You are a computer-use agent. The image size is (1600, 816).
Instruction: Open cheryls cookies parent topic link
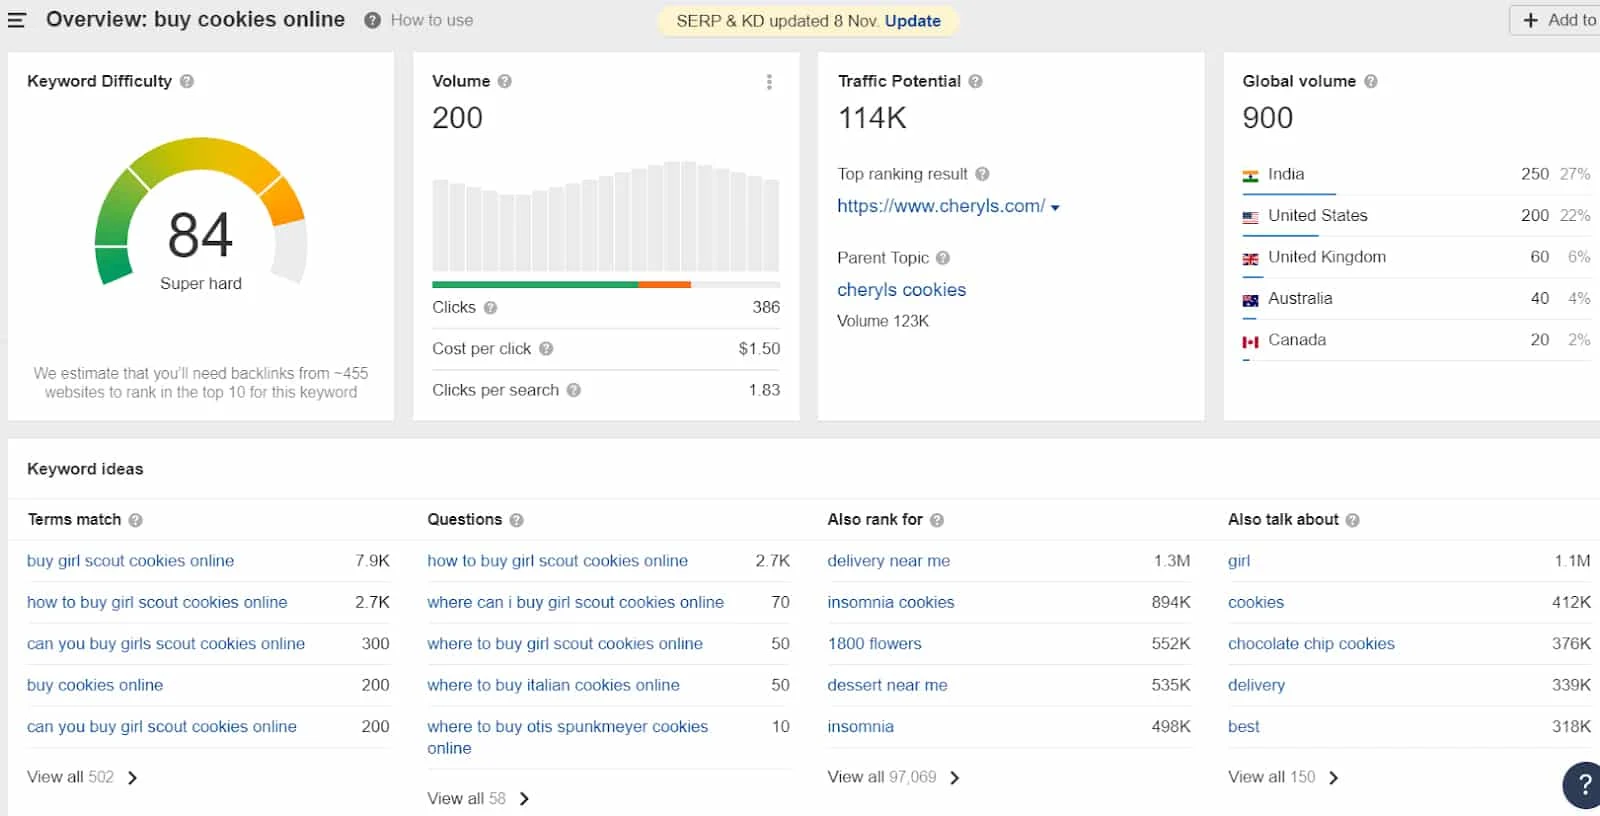tap(902, 290)
